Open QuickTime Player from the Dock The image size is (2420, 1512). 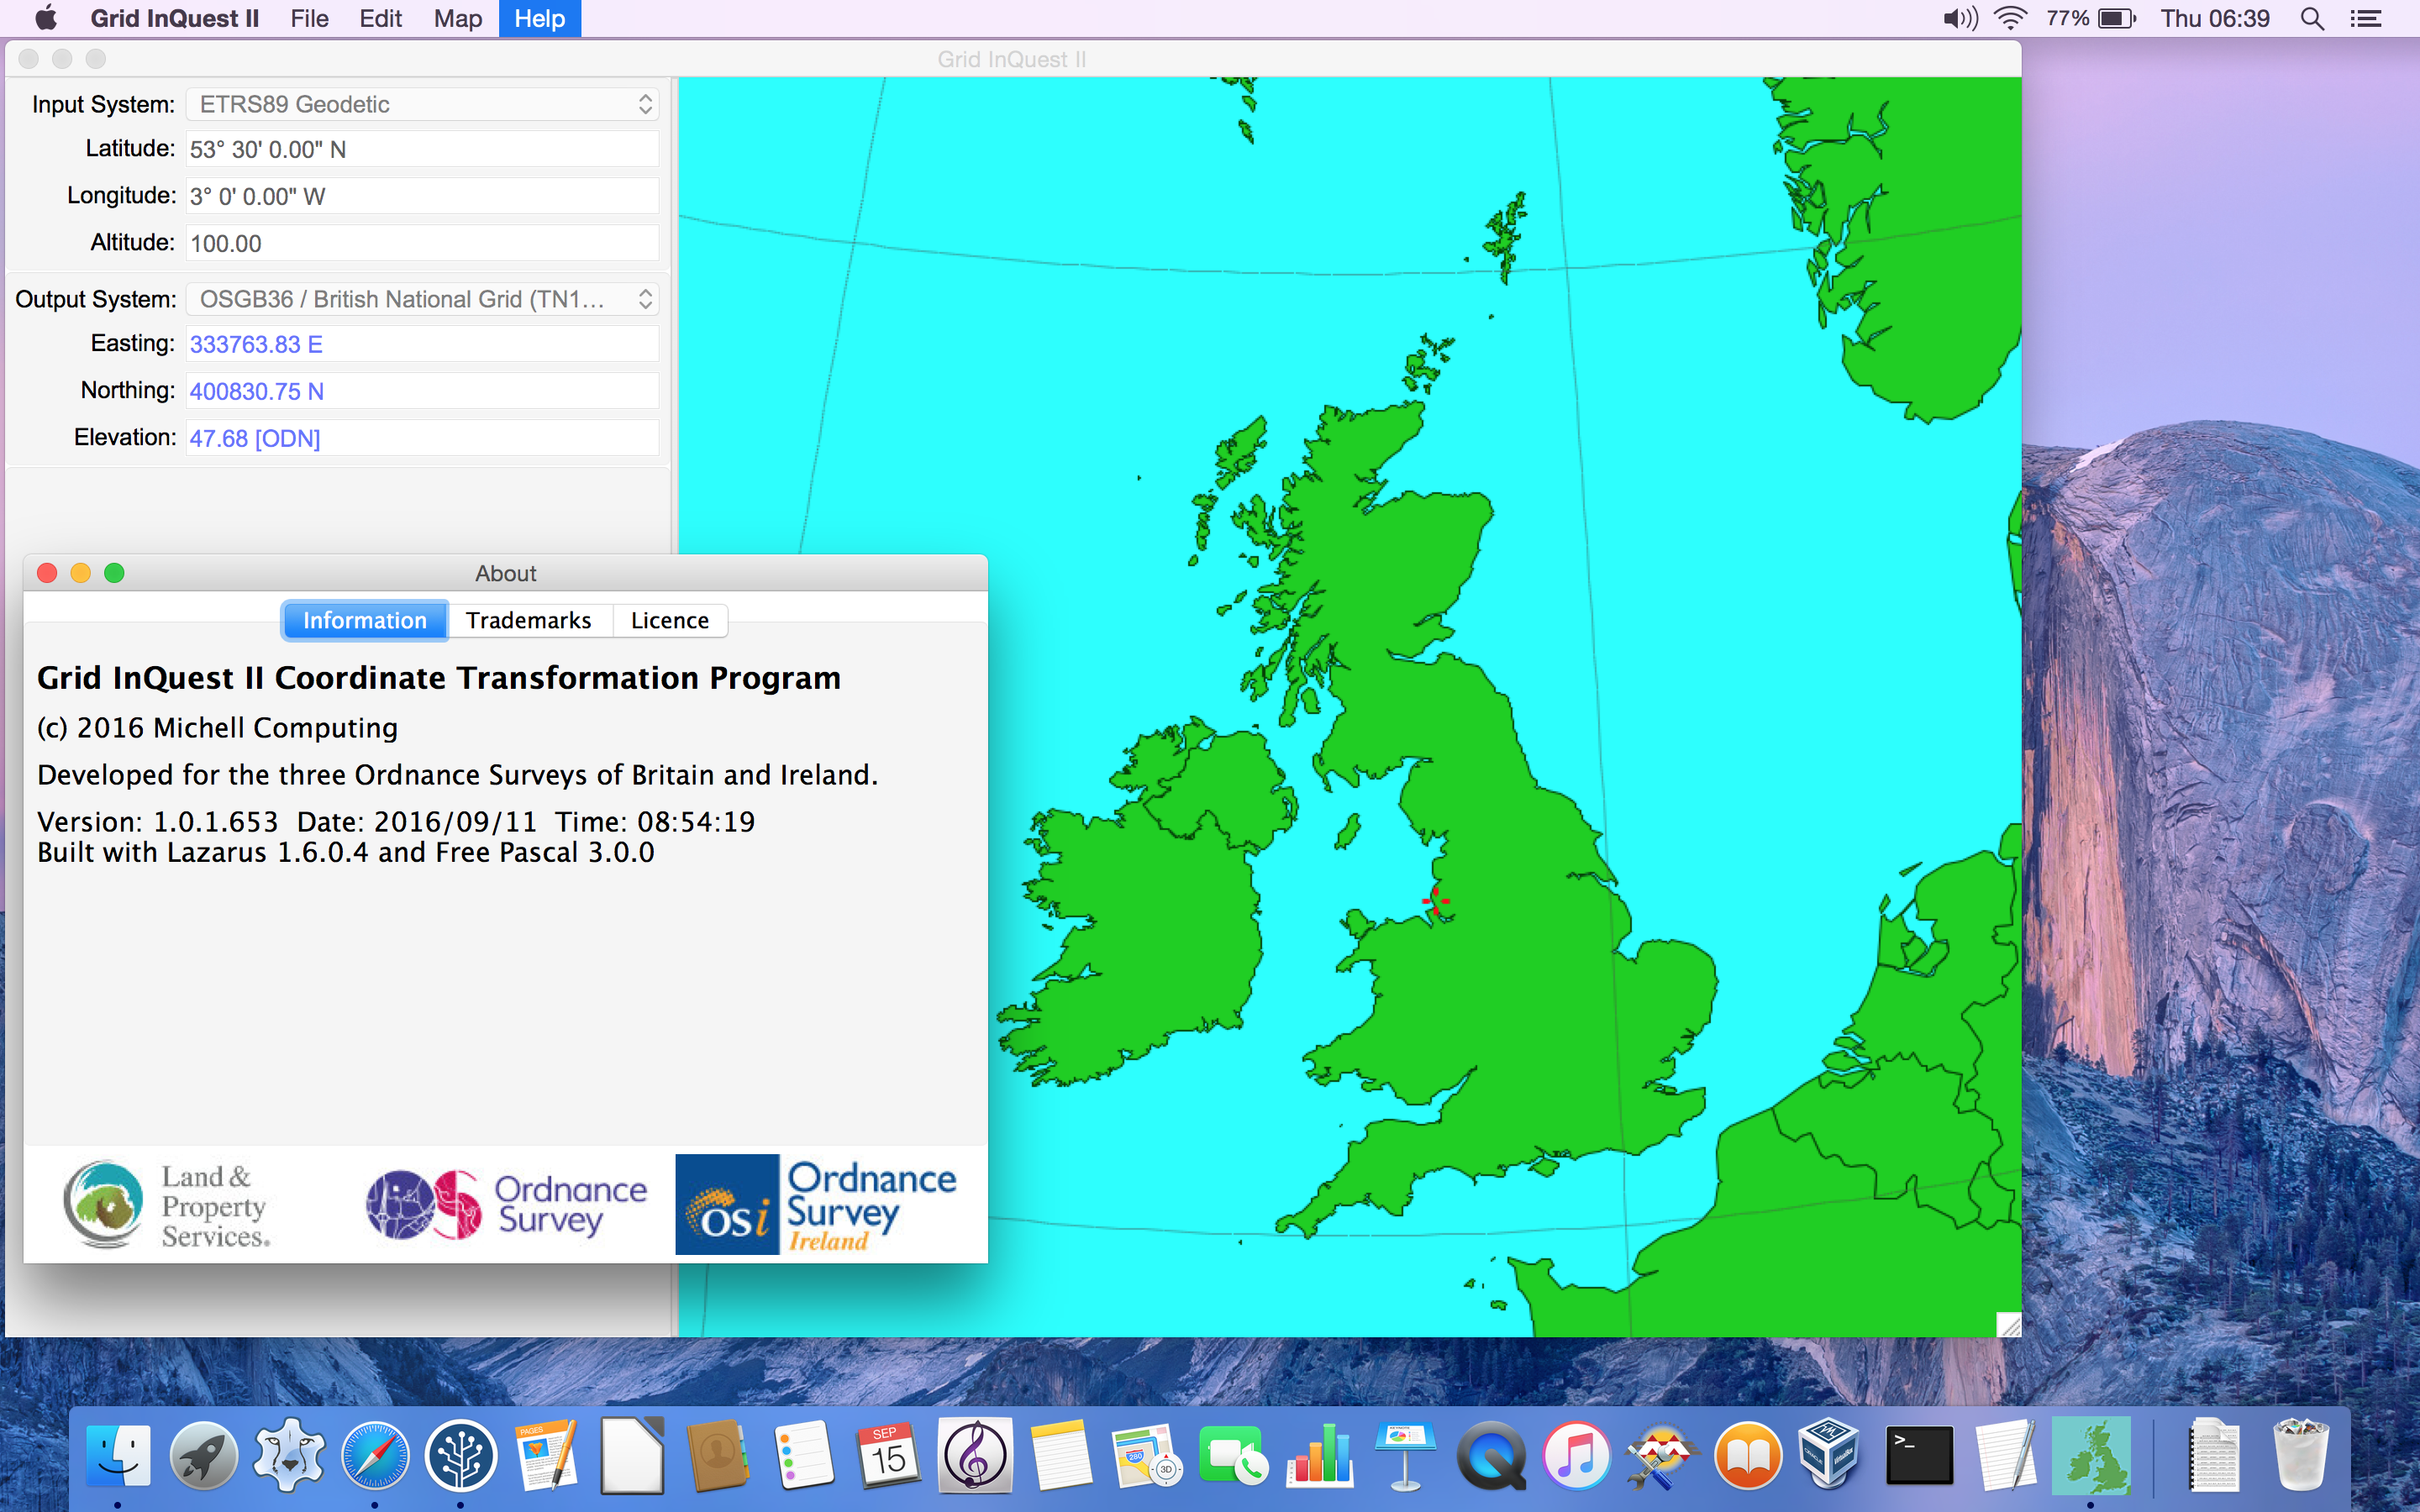click(1491, 1455)
